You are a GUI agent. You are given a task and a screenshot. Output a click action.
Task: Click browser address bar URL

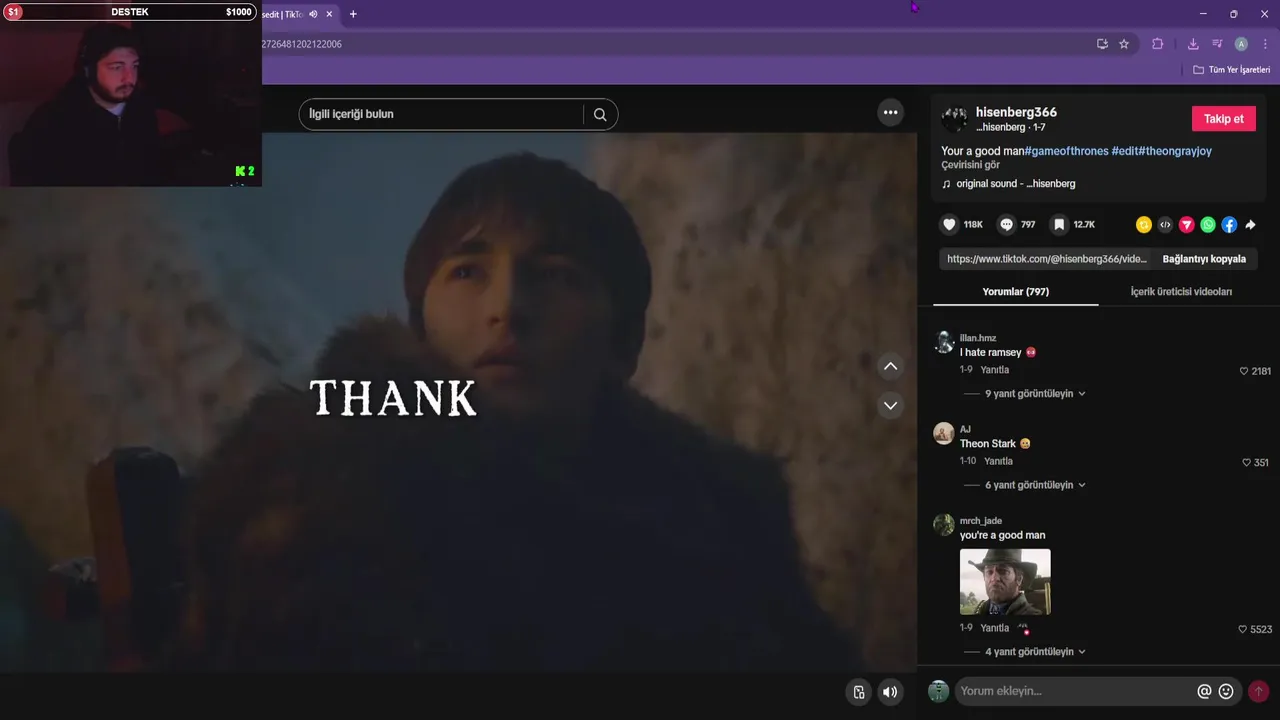(302, 44)
